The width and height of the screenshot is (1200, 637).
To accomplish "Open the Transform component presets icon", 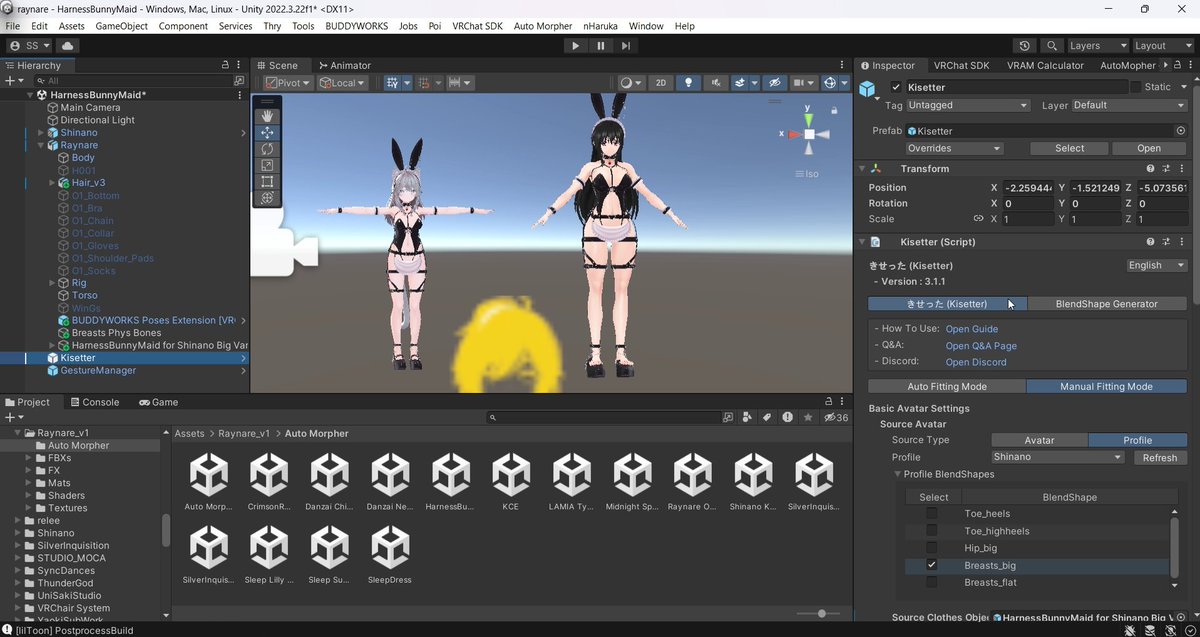I will click(1166, 169).
